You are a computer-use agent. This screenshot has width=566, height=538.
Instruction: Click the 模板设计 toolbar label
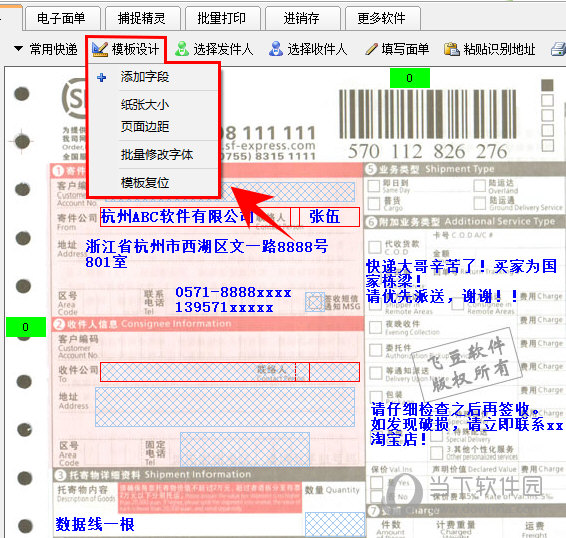(135, 49)
